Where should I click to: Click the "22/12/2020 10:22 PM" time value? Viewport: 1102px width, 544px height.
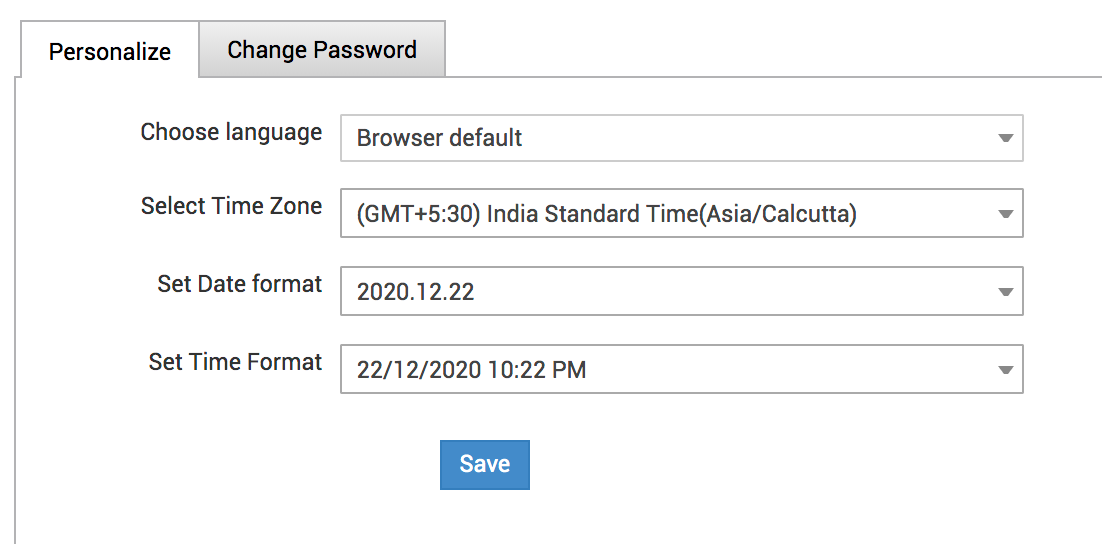coord(471,370)
